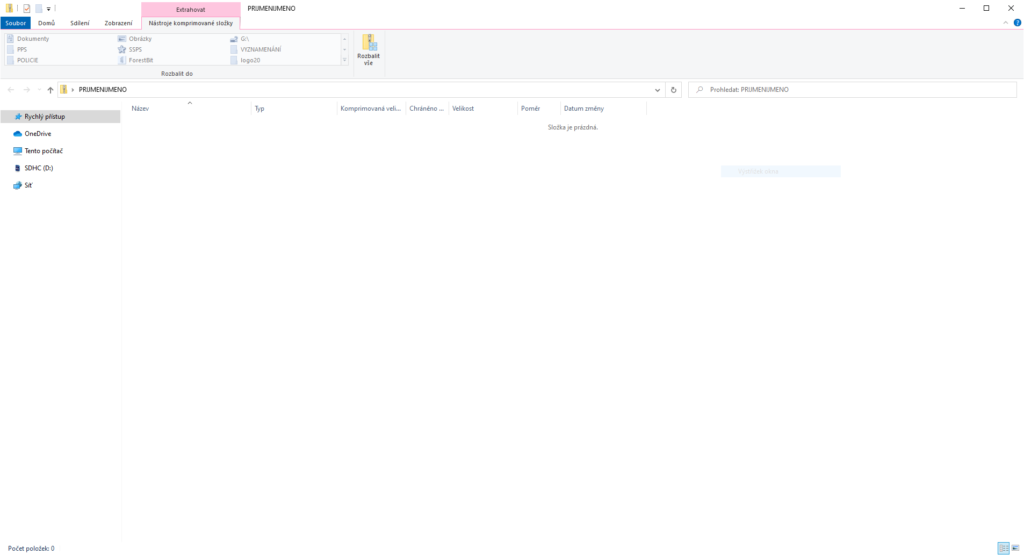Open Quick Access Toolbar customize dropdown
Viewport: 1024px width, 555px height.
(48, 8)
